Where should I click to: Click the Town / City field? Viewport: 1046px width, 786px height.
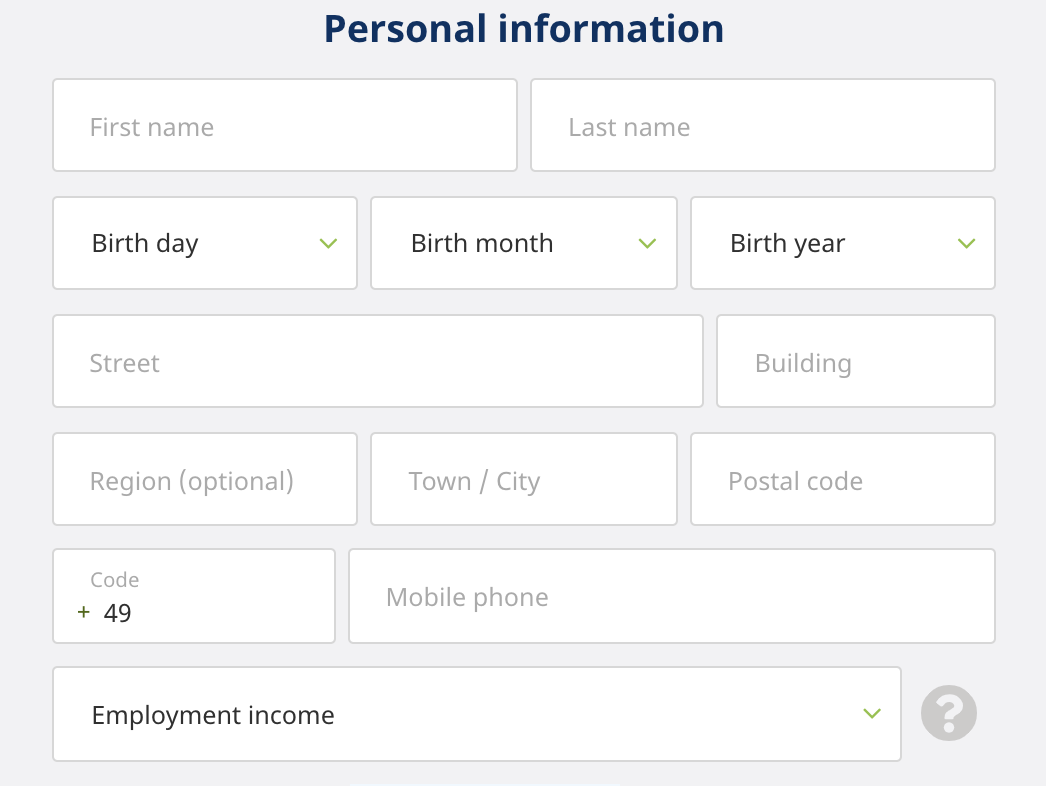pyautogui.click(x=523, y=480)
